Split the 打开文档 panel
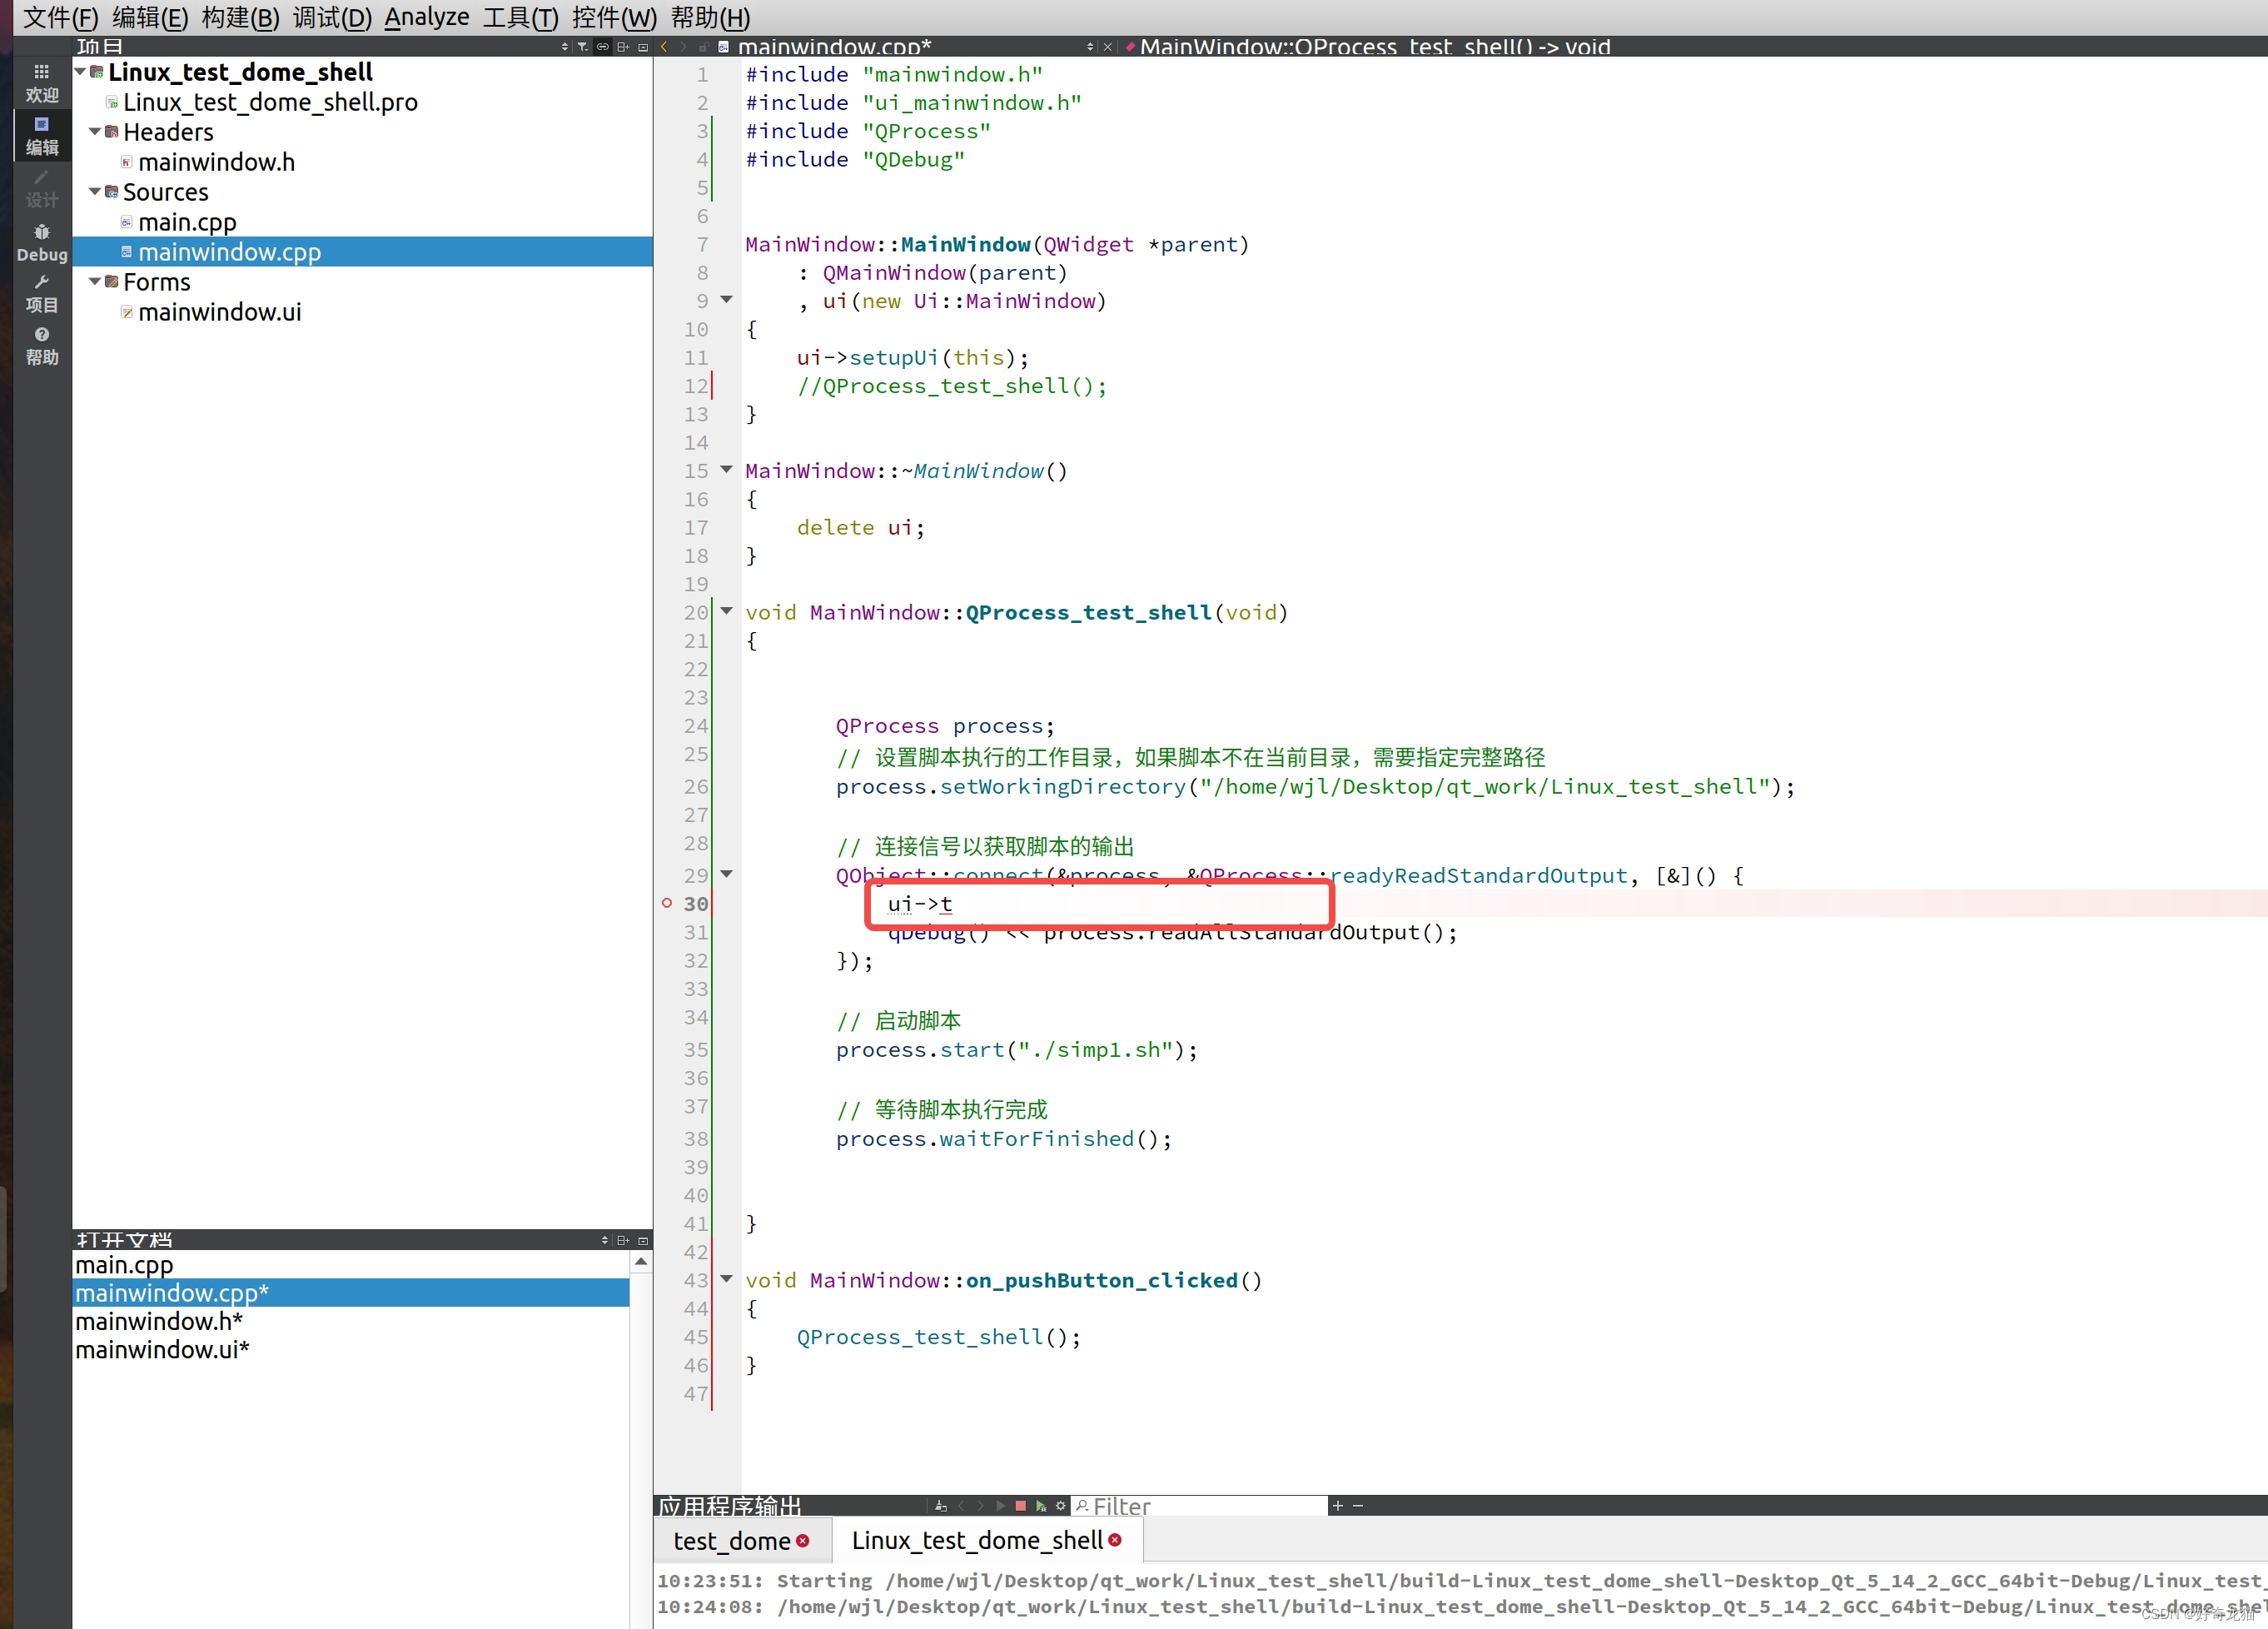This screenshot has width=2268, height=1629. (623, 1240)
